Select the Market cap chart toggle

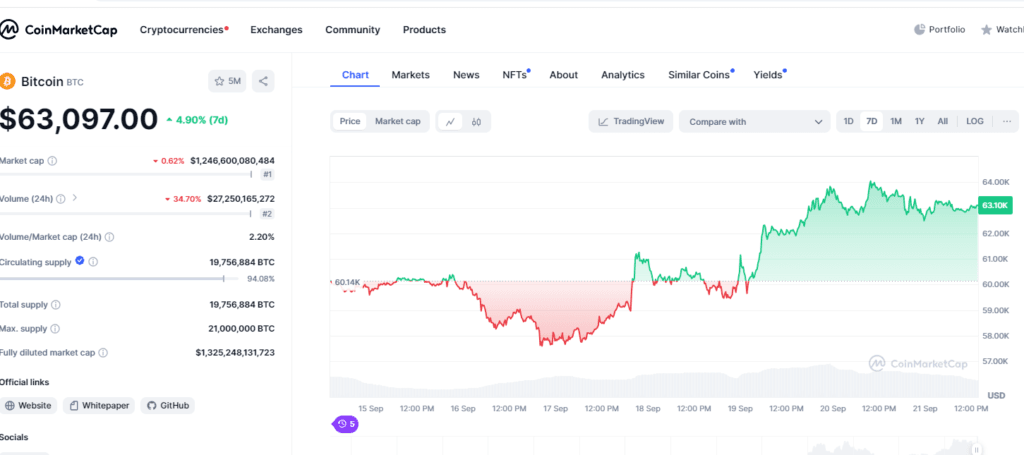(x=398, y=121)
